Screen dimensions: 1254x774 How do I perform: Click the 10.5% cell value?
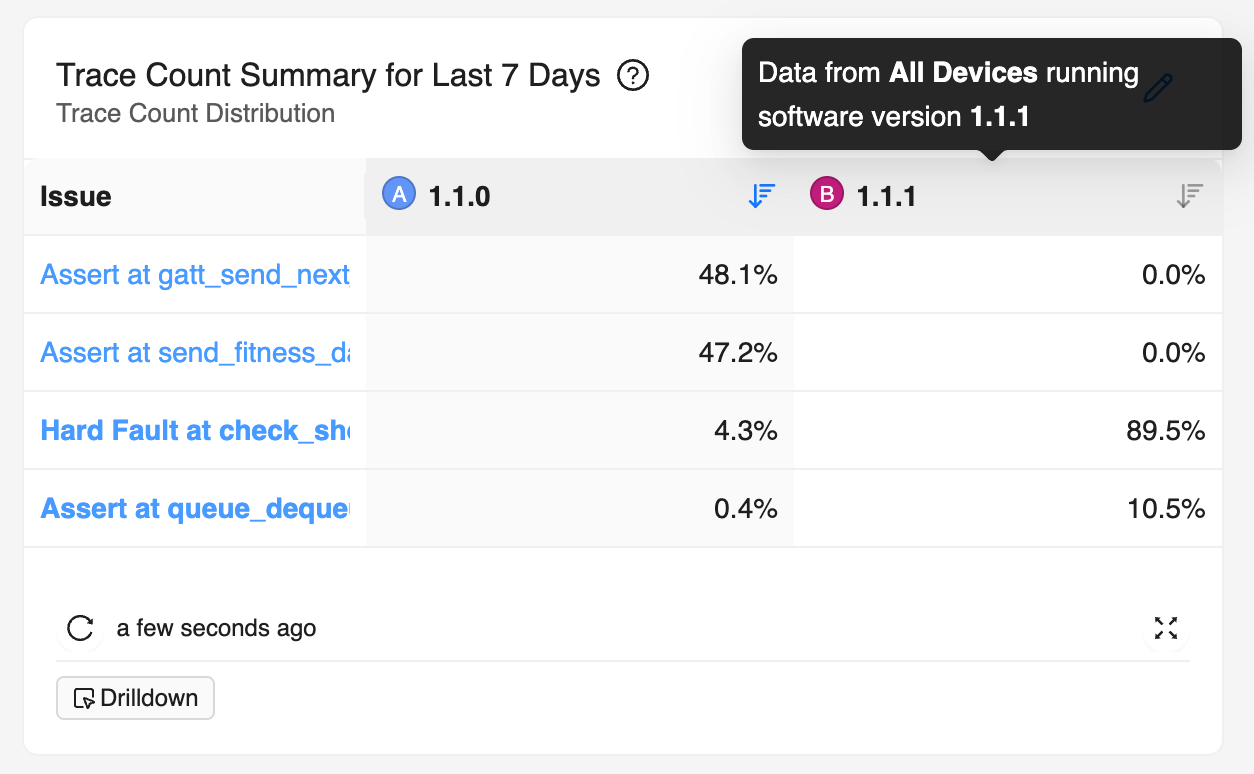pos(1165,509)
